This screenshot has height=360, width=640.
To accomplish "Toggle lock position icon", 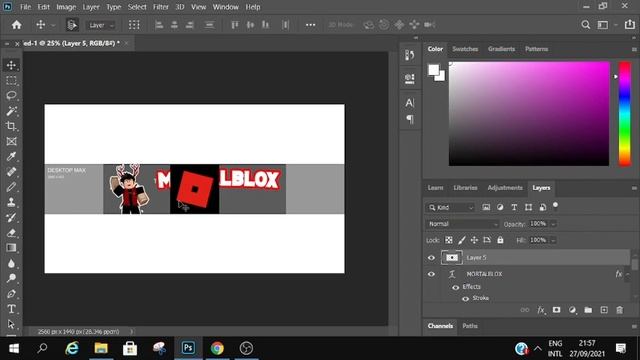I will coord(474,240).
